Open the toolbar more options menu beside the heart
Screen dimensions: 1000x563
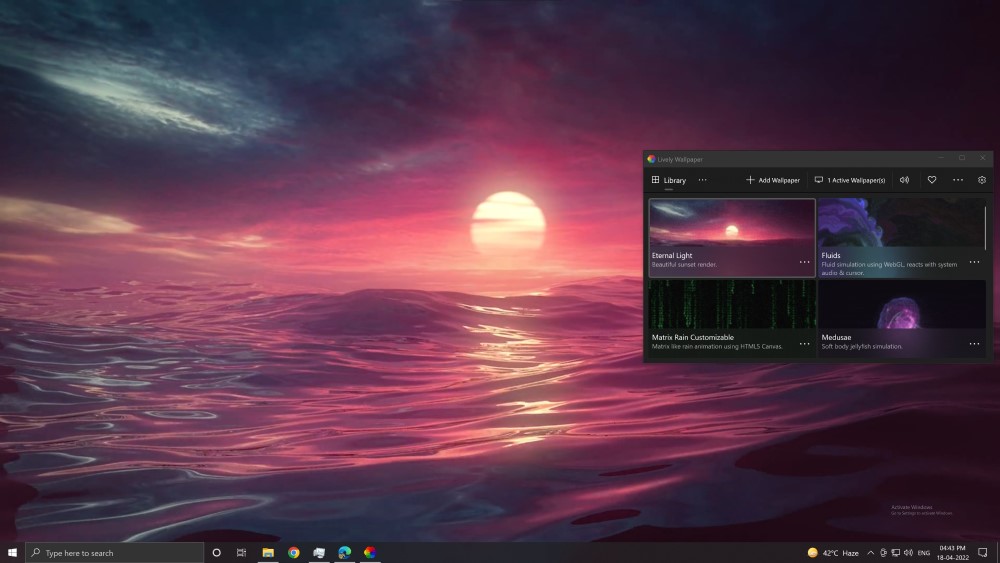[958, 180]
